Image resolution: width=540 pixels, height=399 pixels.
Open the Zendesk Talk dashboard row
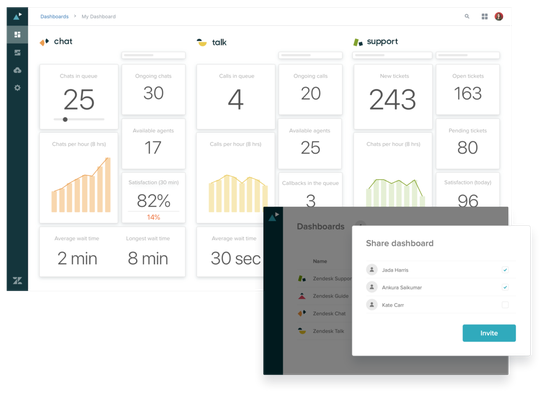324,331
